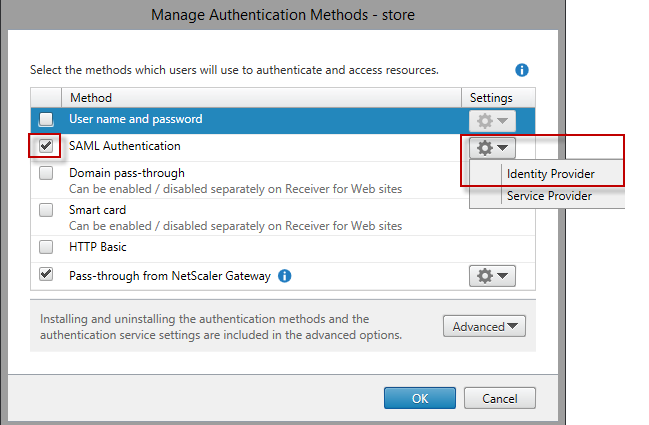
Task: Click the Method column header
Action: point(90,98)
